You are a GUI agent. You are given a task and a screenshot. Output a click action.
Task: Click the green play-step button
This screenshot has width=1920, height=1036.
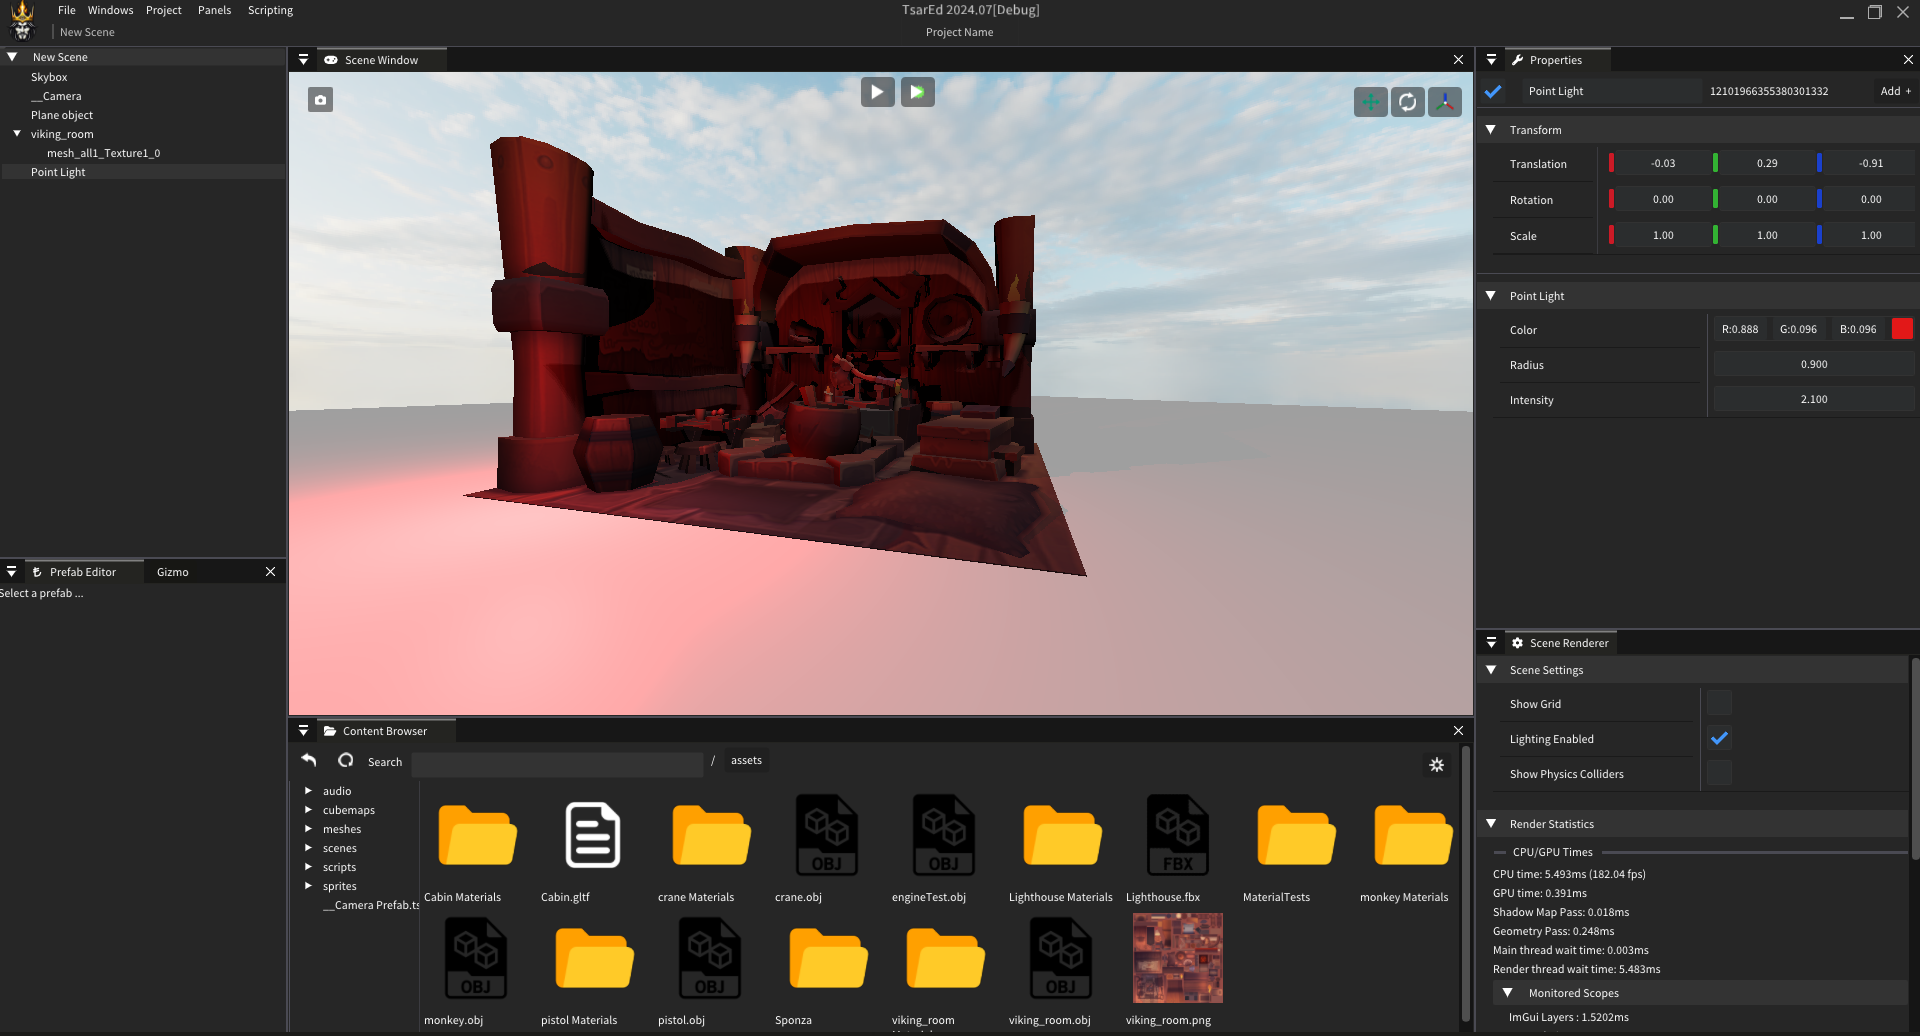click(917, 92)
